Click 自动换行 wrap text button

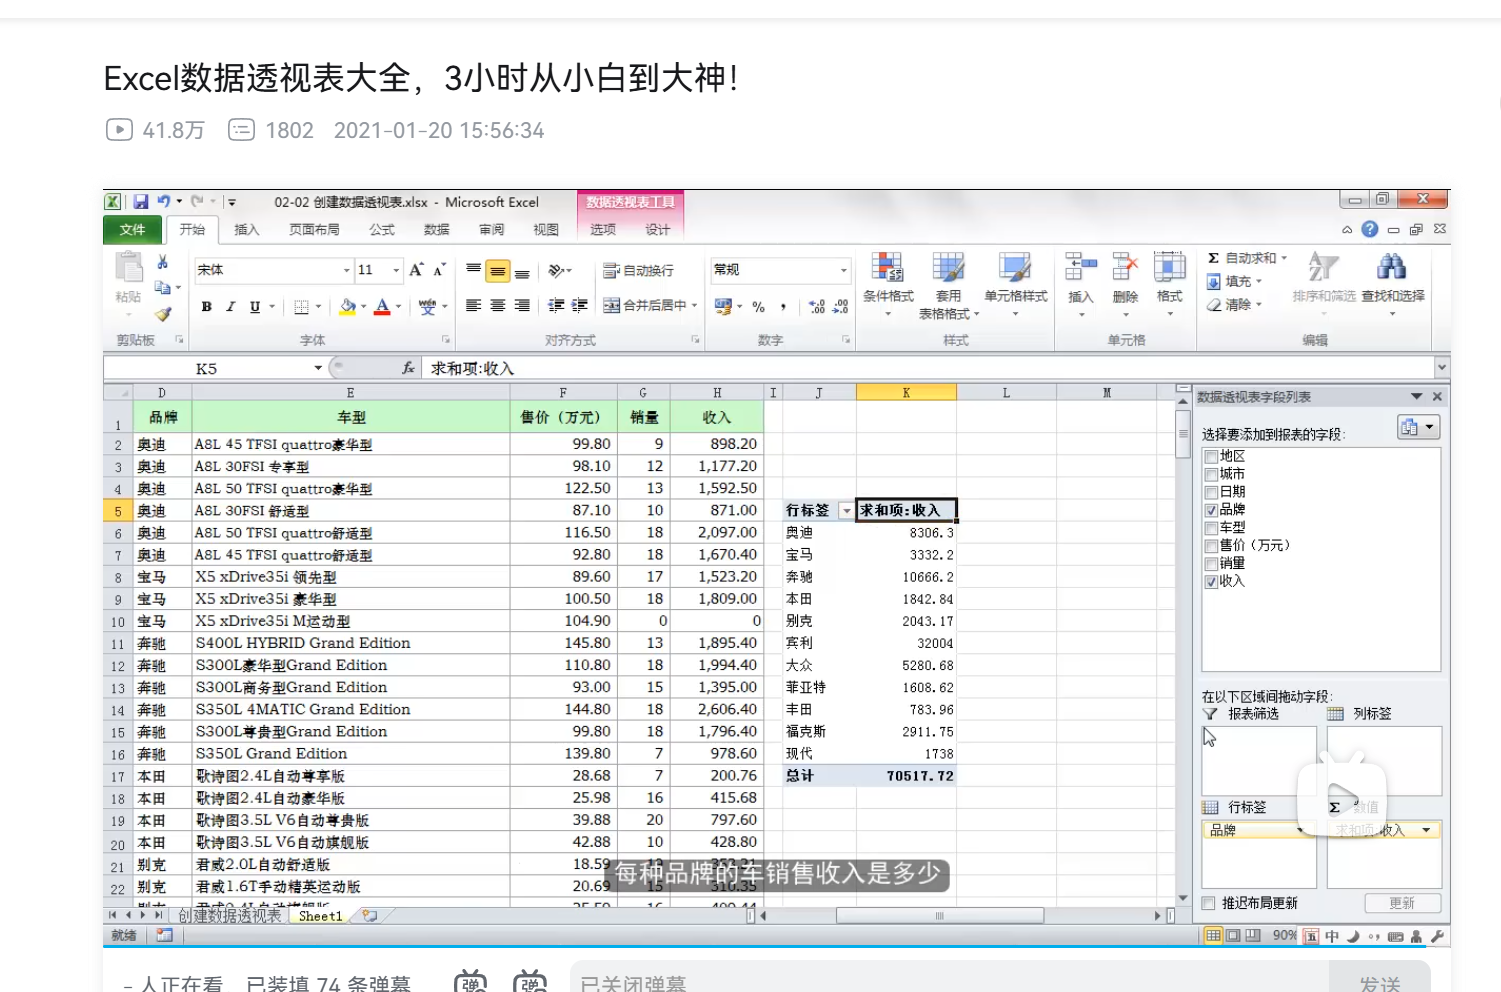point(639,271)
